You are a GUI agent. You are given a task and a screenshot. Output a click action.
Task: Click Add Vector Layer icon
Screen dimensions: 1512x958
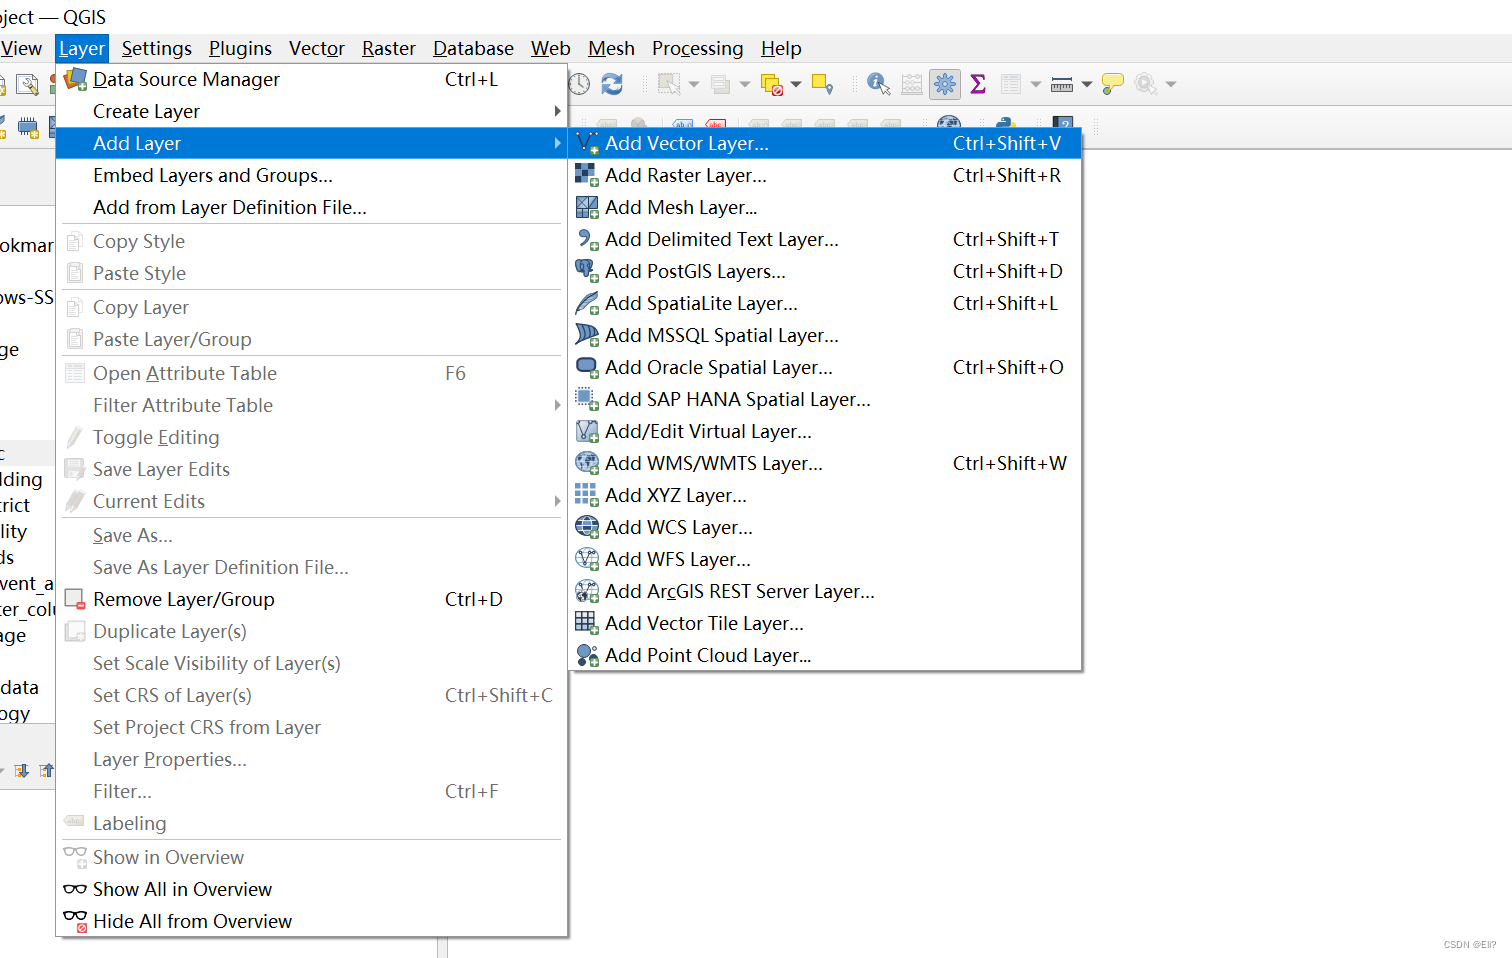[x=587, y=143]
